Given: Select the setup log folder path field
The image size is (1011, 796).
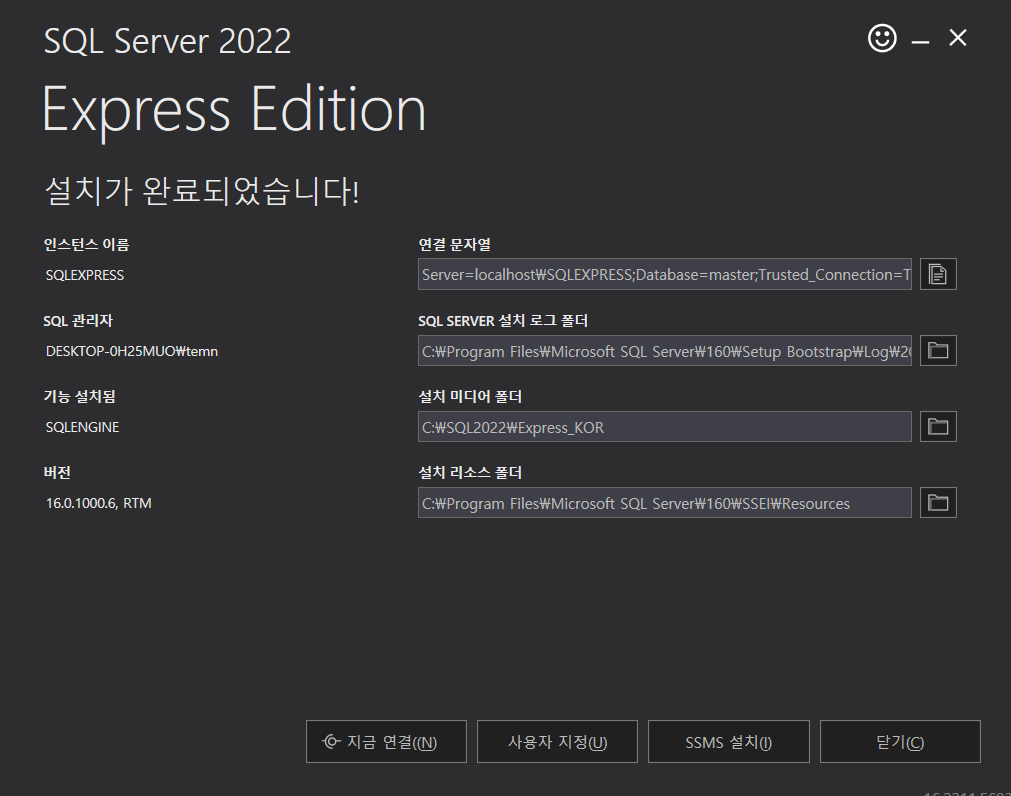Looking at the screenshot, I should click(x=665, y=351).
